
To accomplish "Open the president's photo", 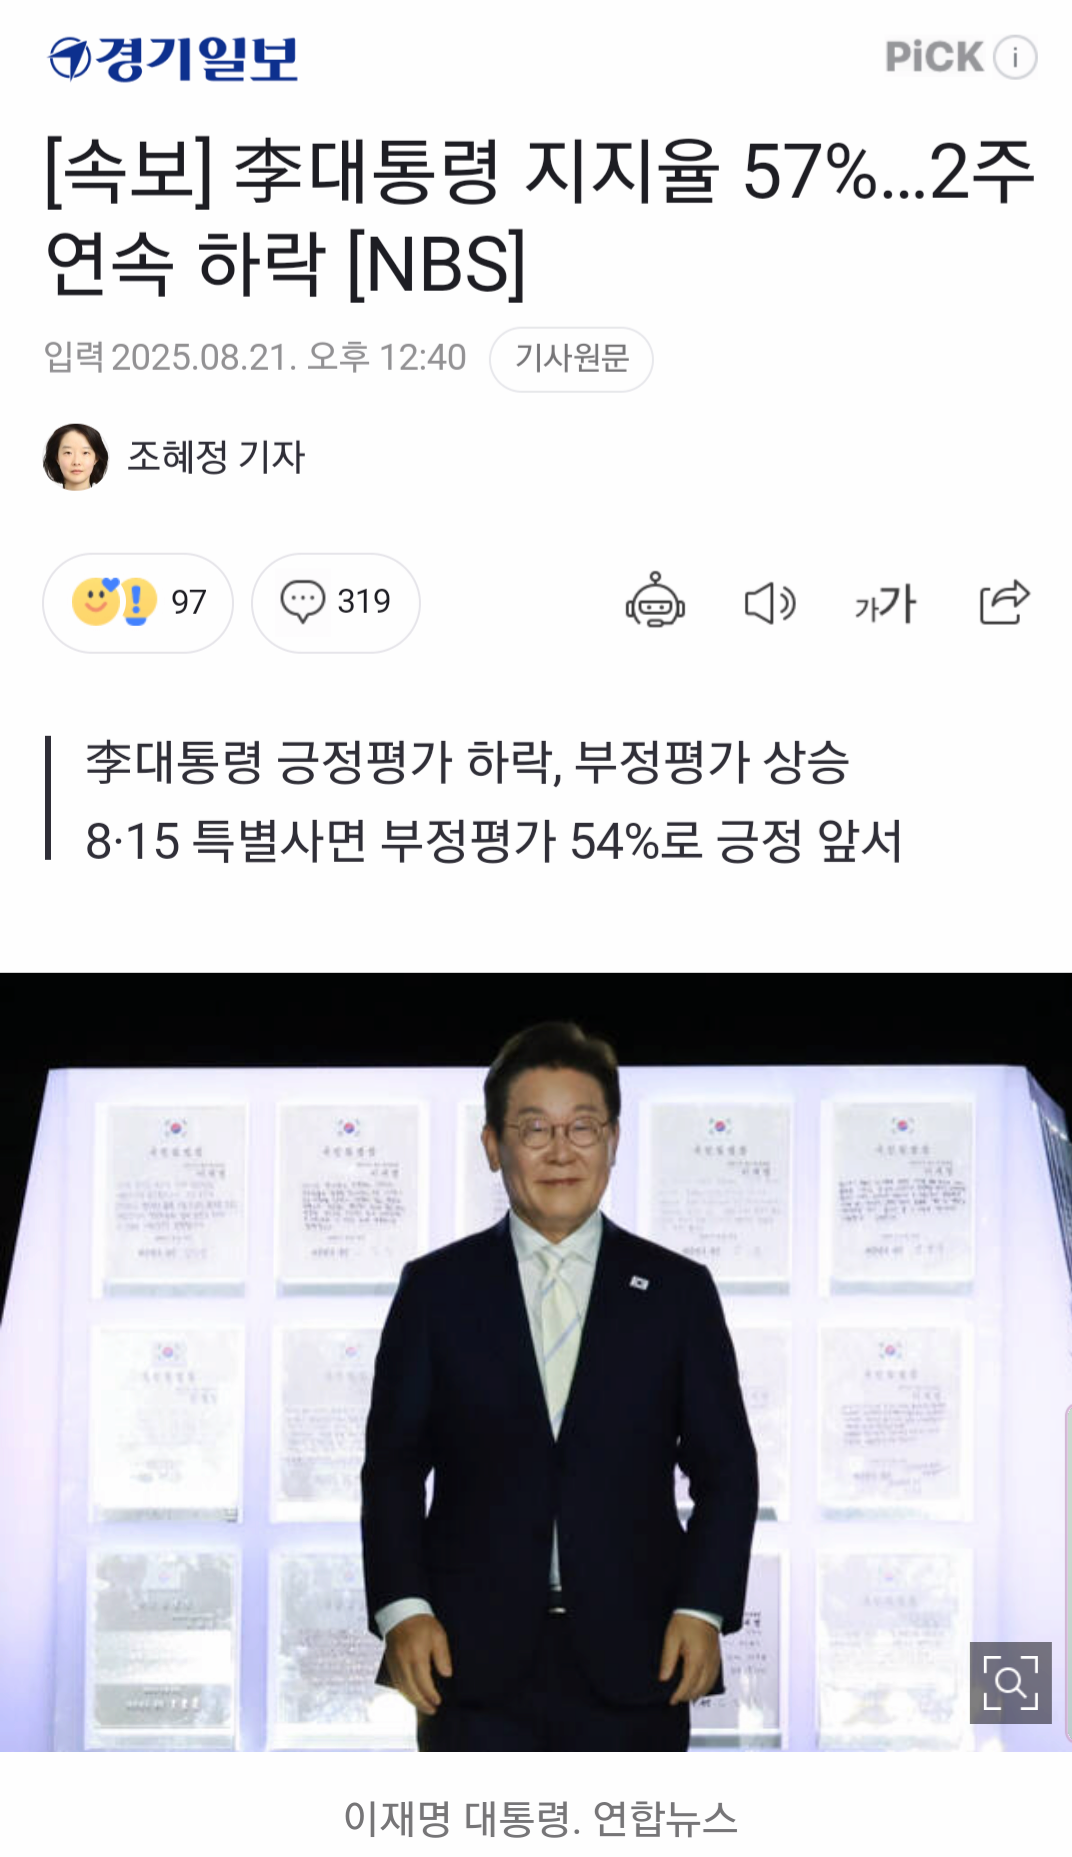I will [x=536, y=1362].
